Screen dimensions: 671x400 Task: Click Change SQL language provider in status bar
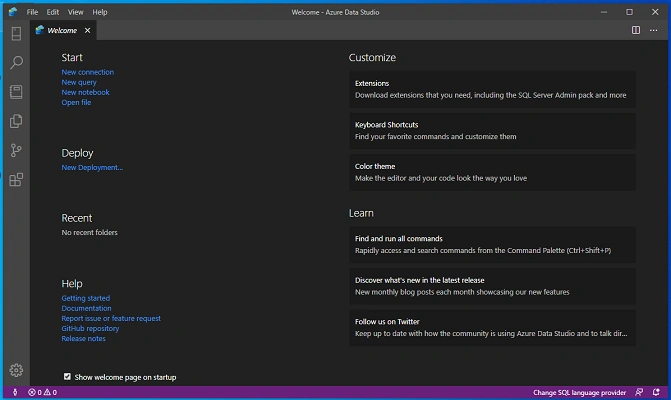(579, 392)
